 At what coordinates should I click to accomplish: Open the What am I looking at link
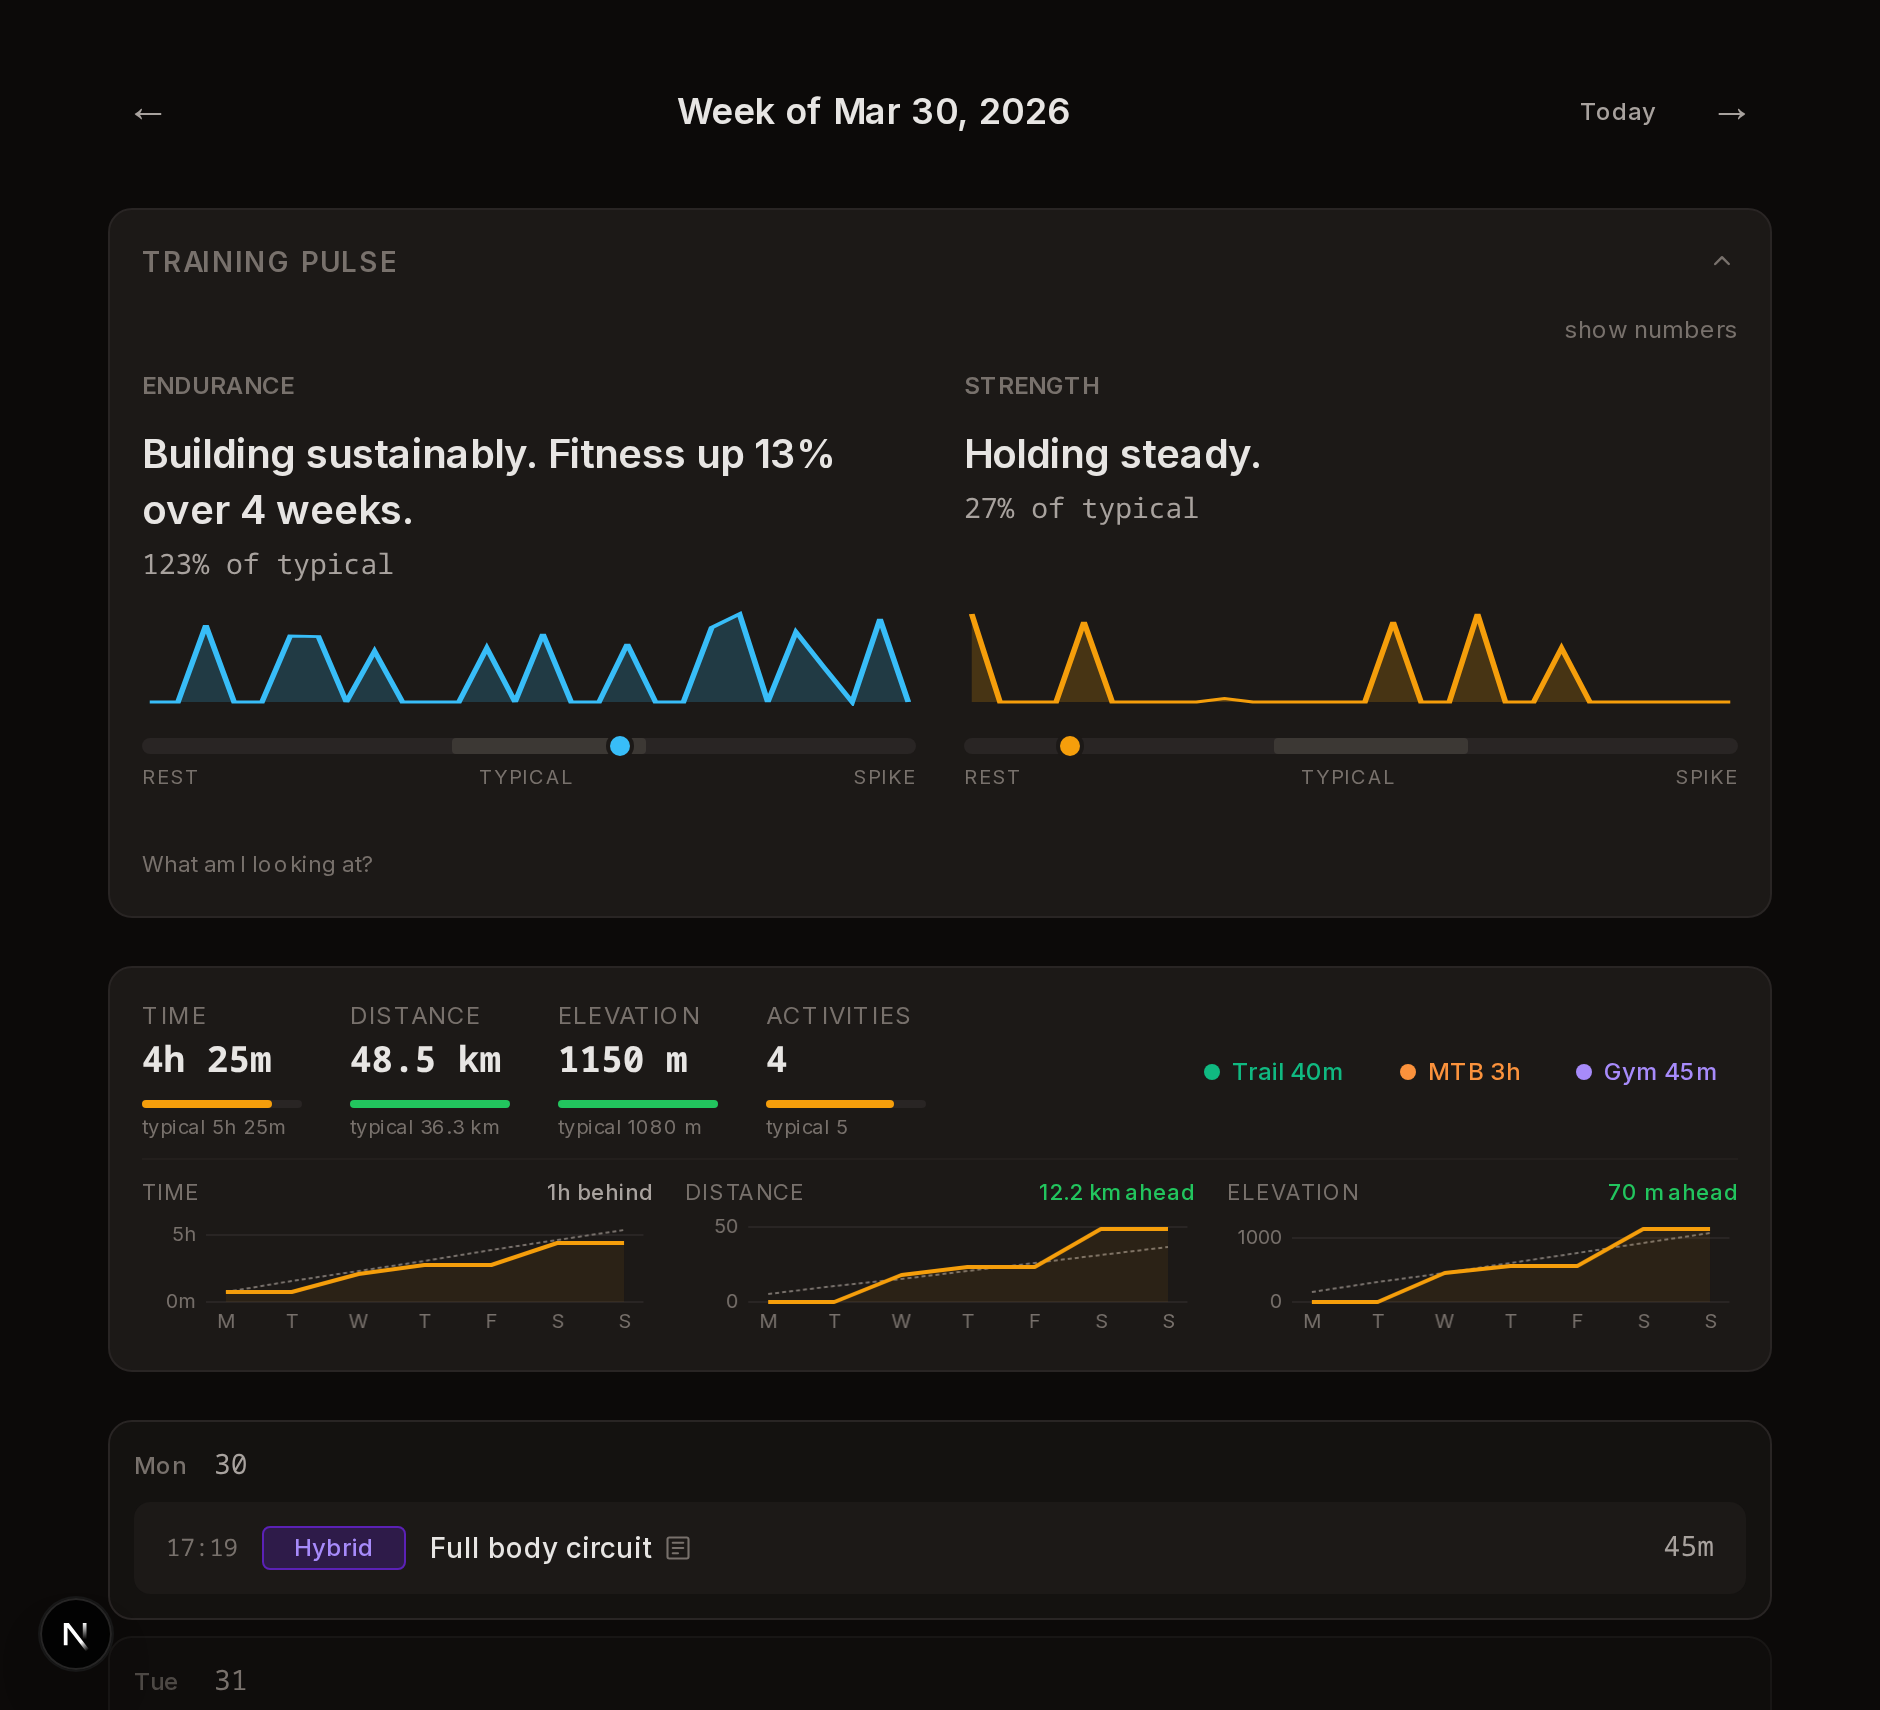[x=257, y=864]
